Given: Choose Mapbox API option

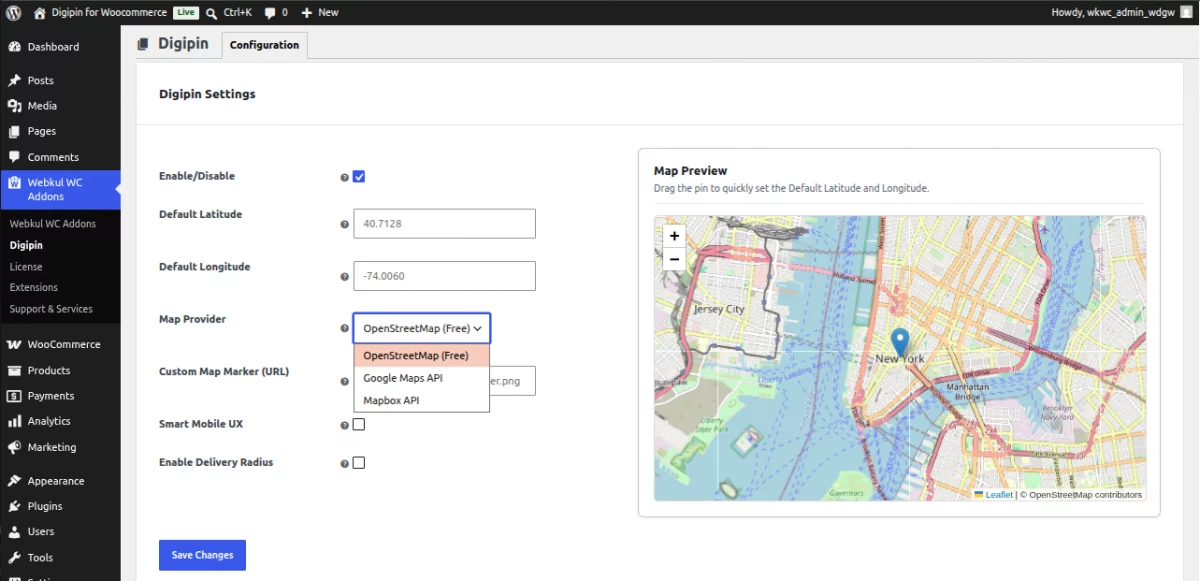Looking at the screenshot, I should (422, 400).
